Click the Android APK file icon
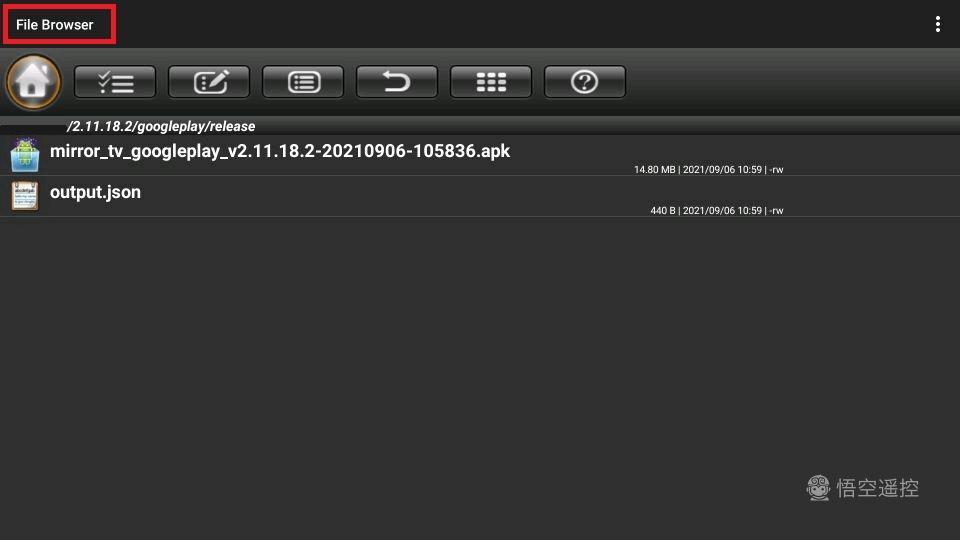 [24, 155]
